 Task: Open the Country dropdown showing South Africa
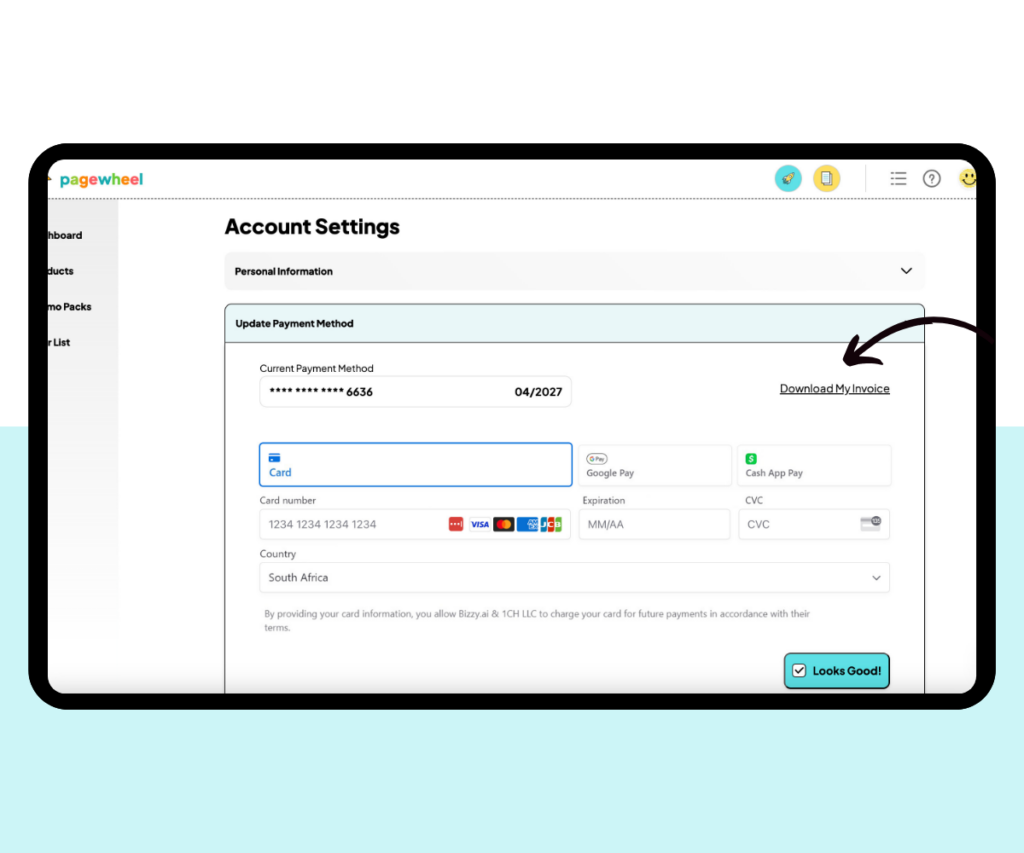coord(574,577)
